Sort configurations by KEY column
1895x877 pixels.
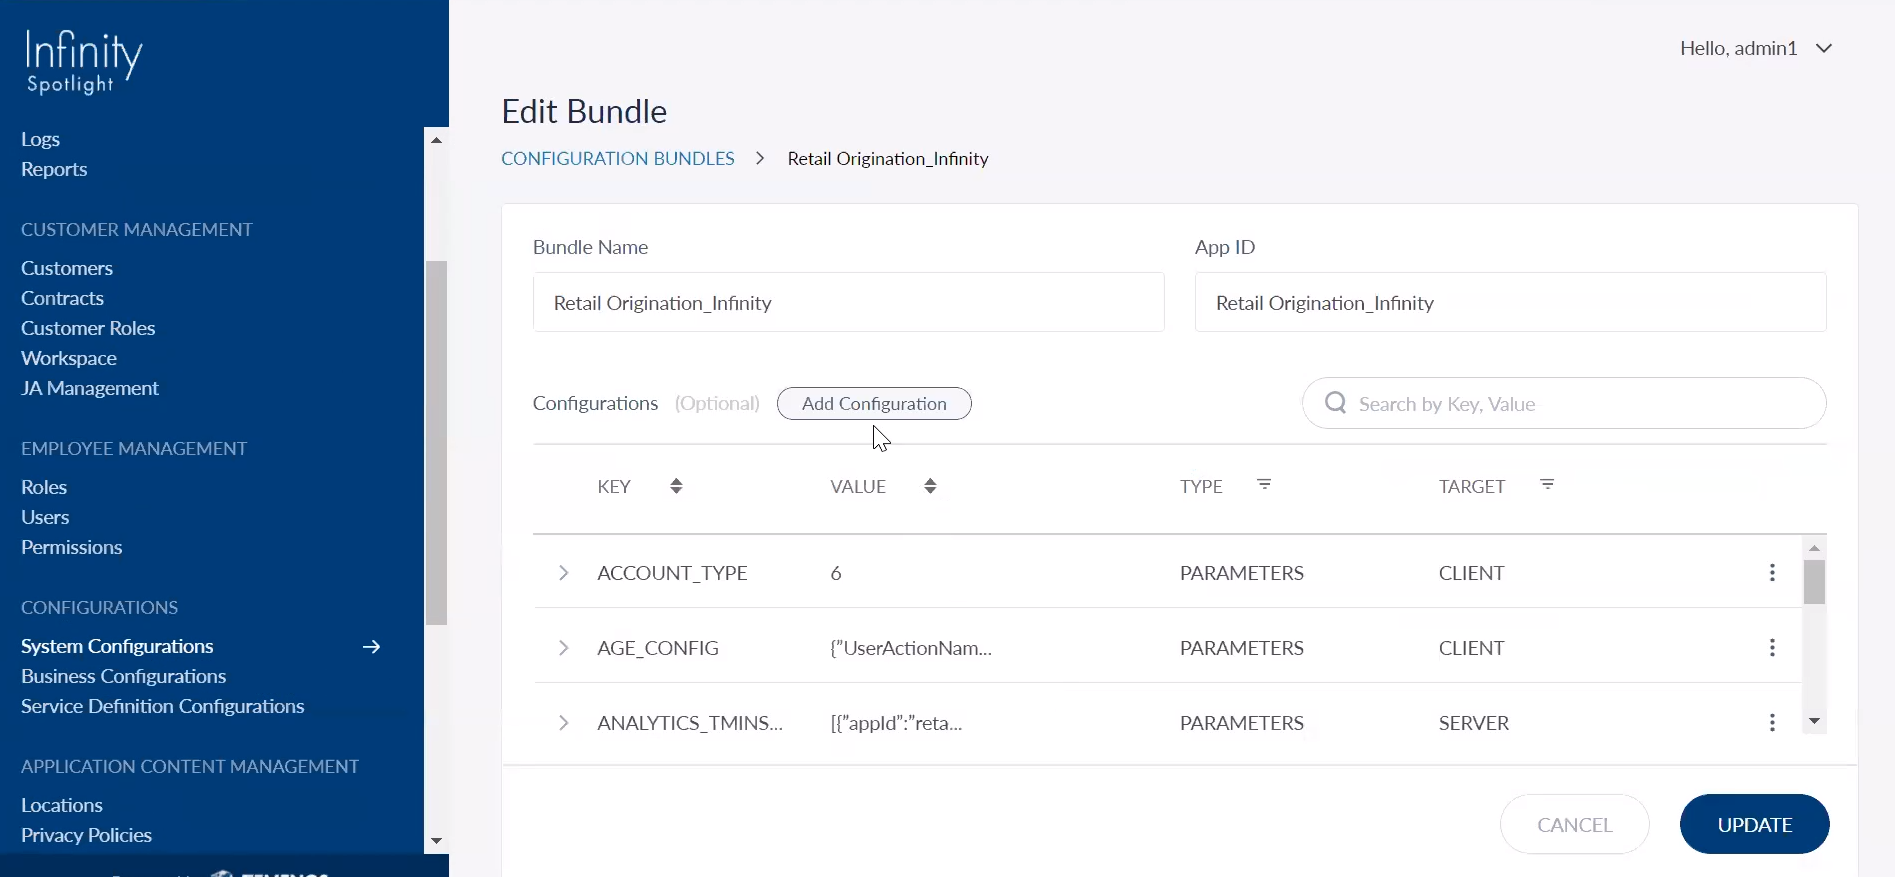click(x=676, y=486)
